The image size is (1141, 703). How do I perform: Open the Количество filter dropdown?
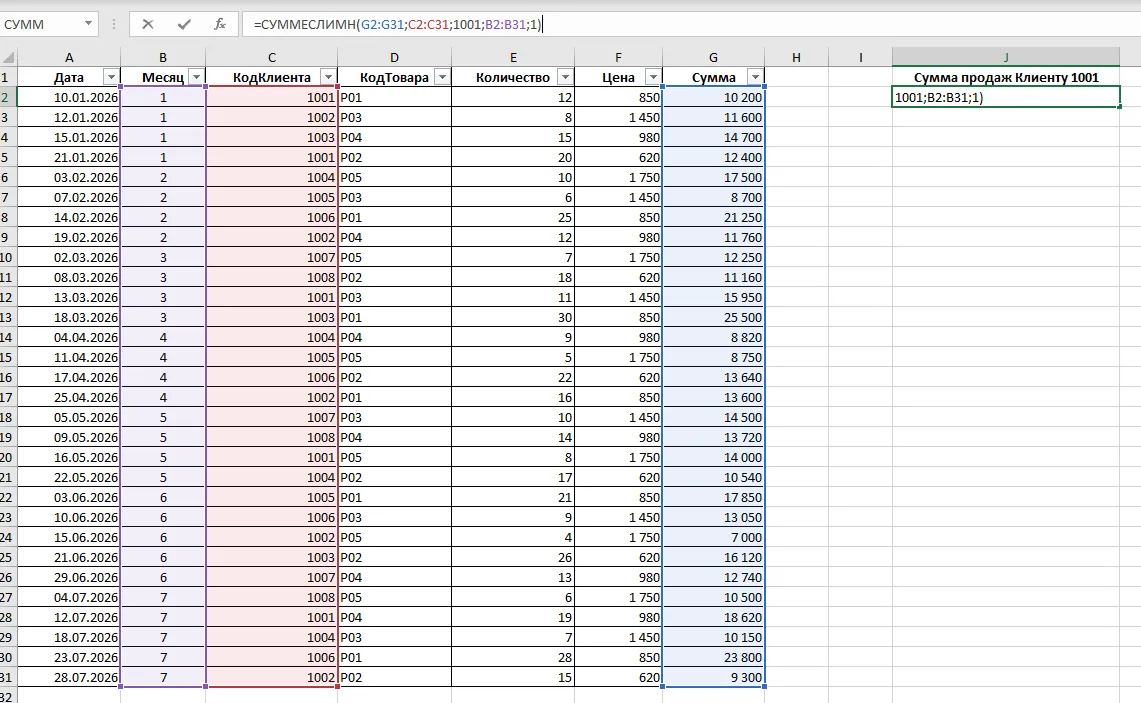(565, 77)
